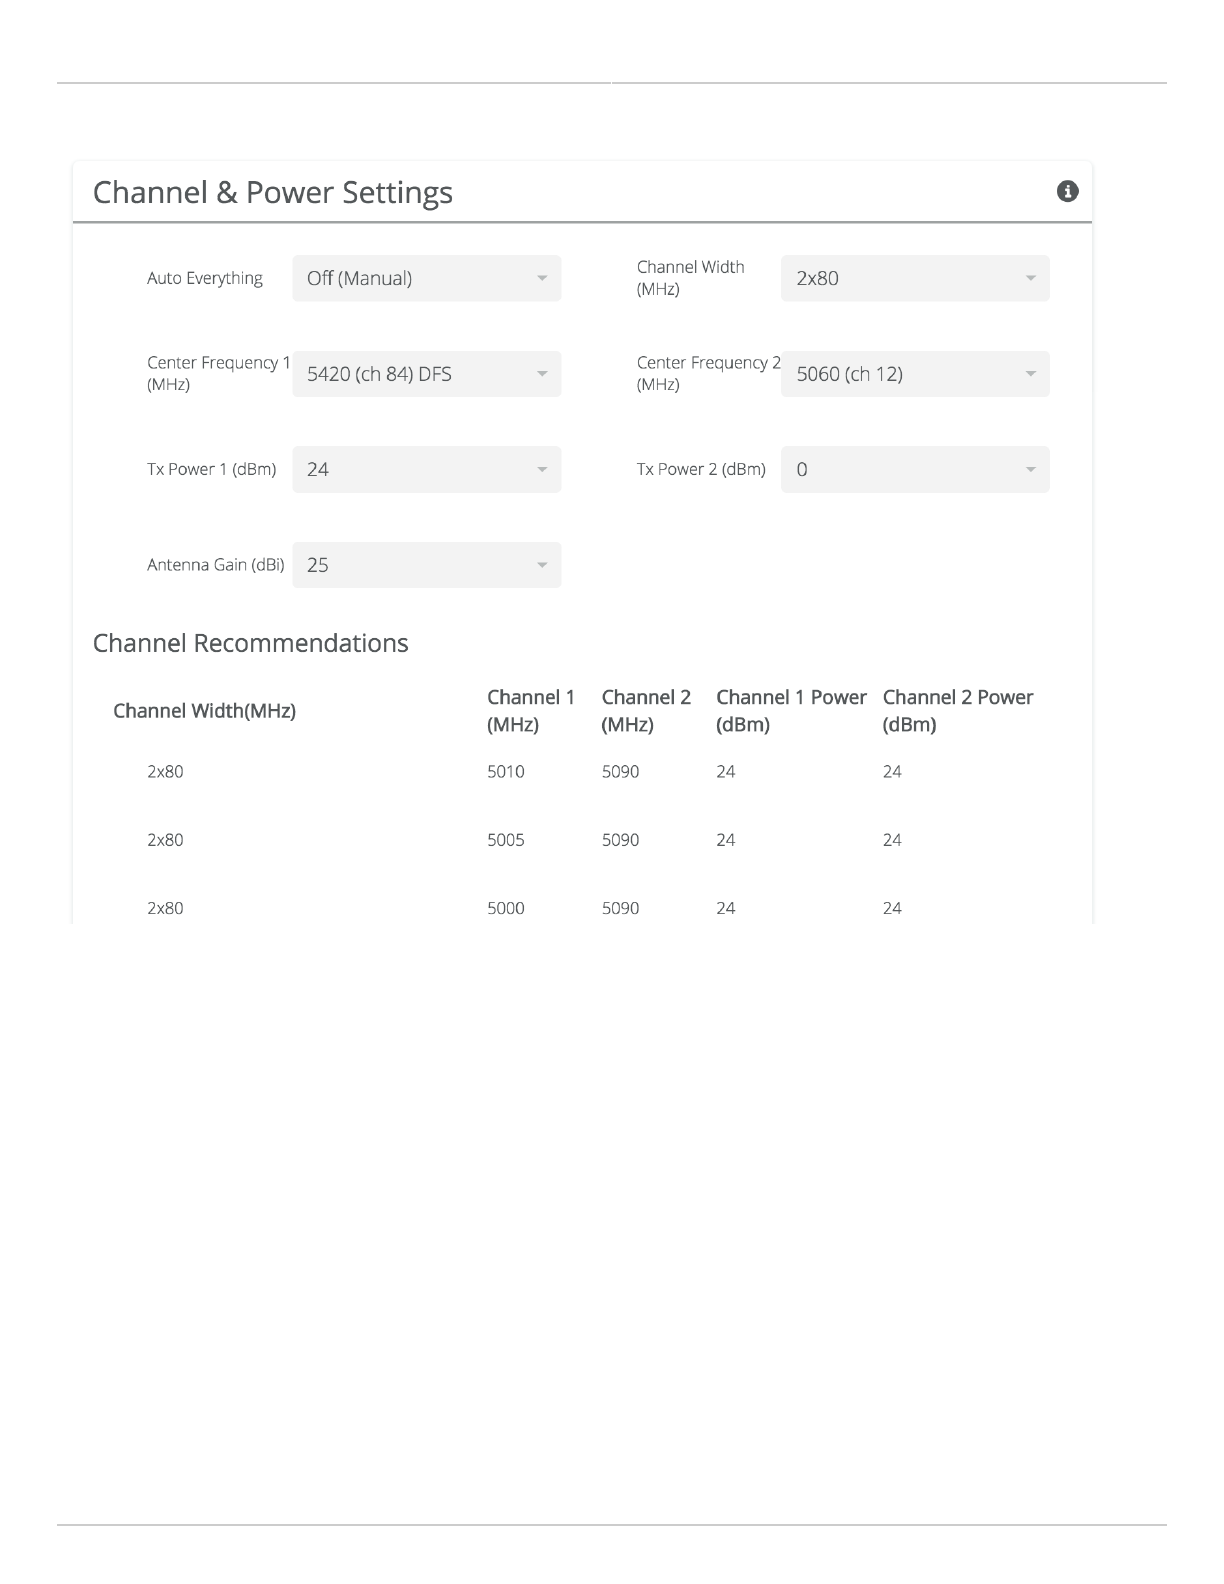Open the Tx Power 2 dropdown
1224x1584 pixels.
pyautogui.click(x=914, y=469)
